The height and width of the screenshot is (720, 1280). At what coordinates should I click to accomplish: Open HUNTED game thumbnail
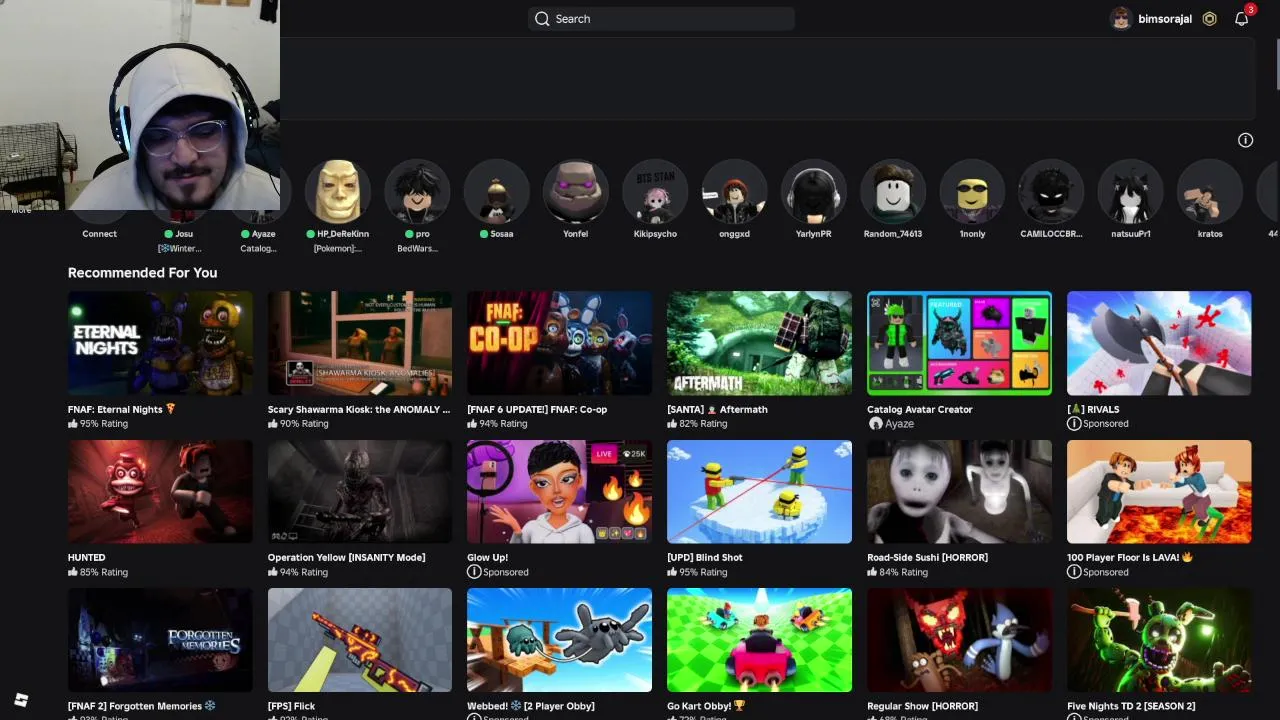click(x=160, y=492)
